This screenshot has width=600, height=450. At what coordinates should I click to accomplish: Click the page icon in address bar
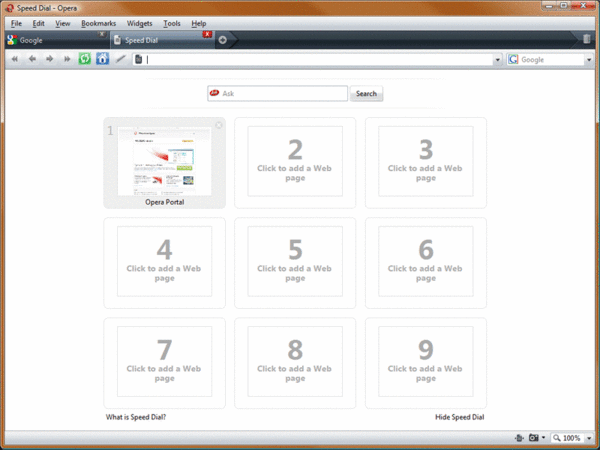click(139, 59)
